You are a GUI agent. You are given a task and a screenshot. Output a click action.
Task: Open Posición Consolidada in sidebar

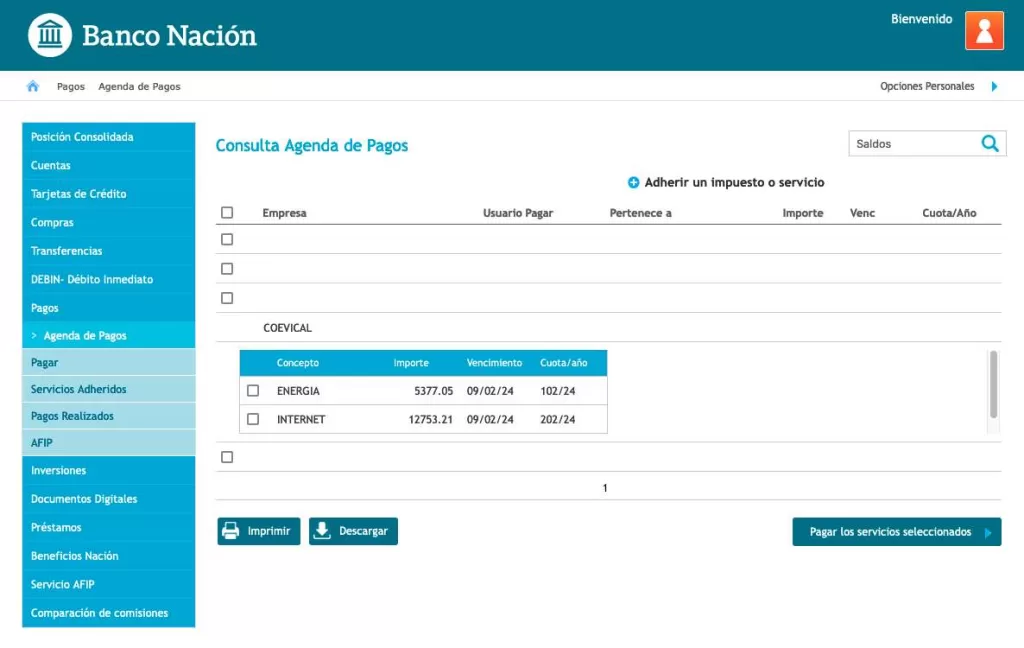[x=108, y=137]
